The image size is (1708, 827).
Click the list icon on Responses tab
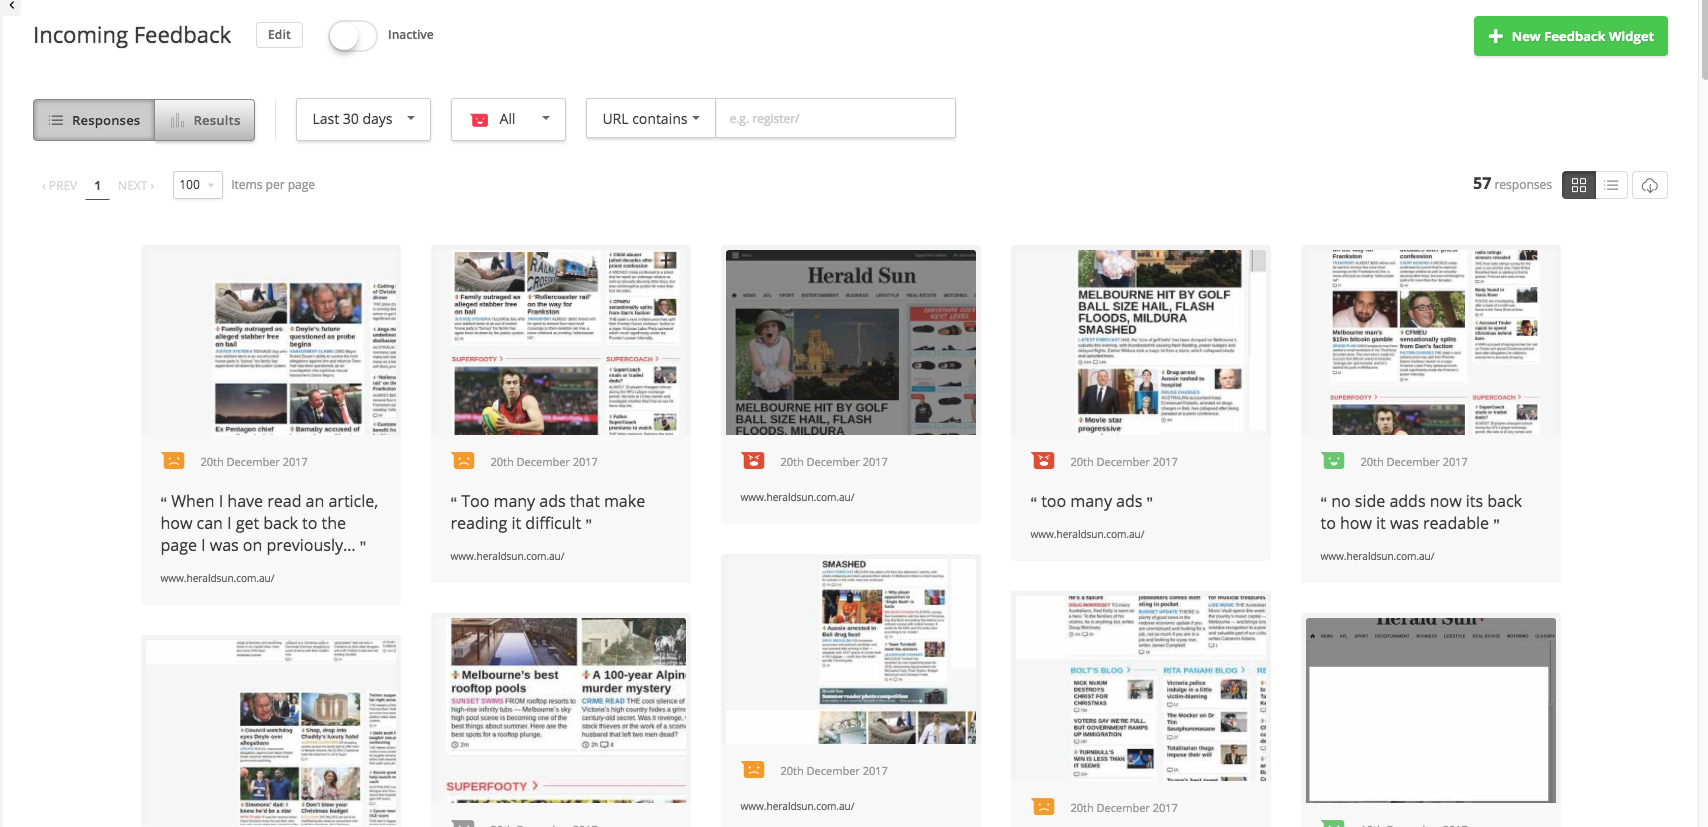(56, 120)
